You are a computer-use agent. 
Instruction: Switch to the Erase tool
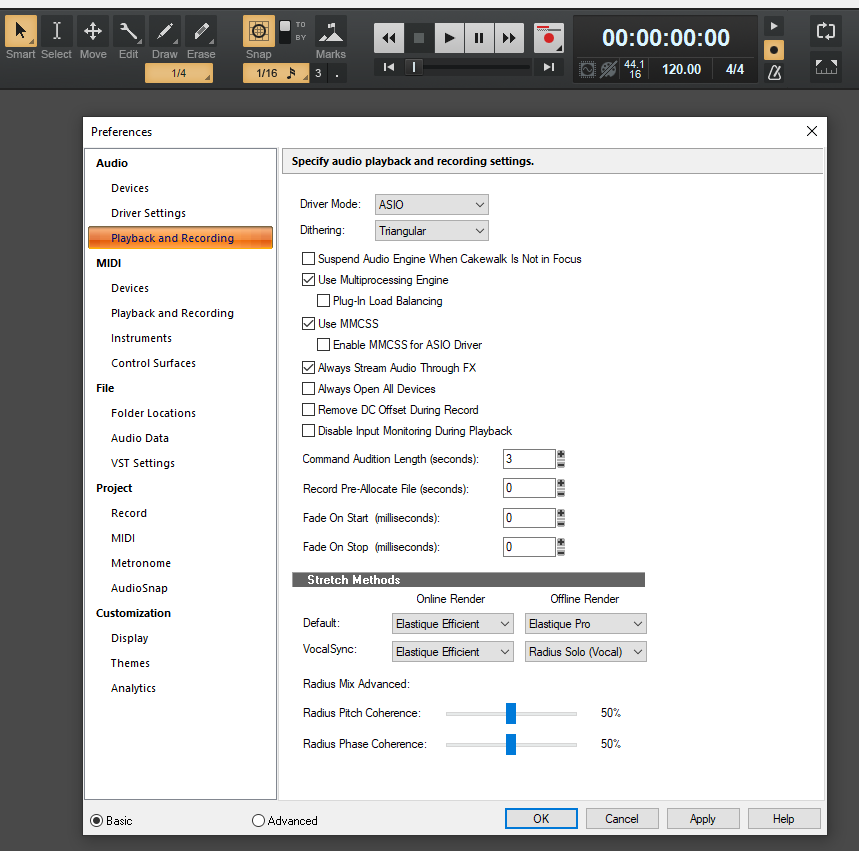click(201, 31)
